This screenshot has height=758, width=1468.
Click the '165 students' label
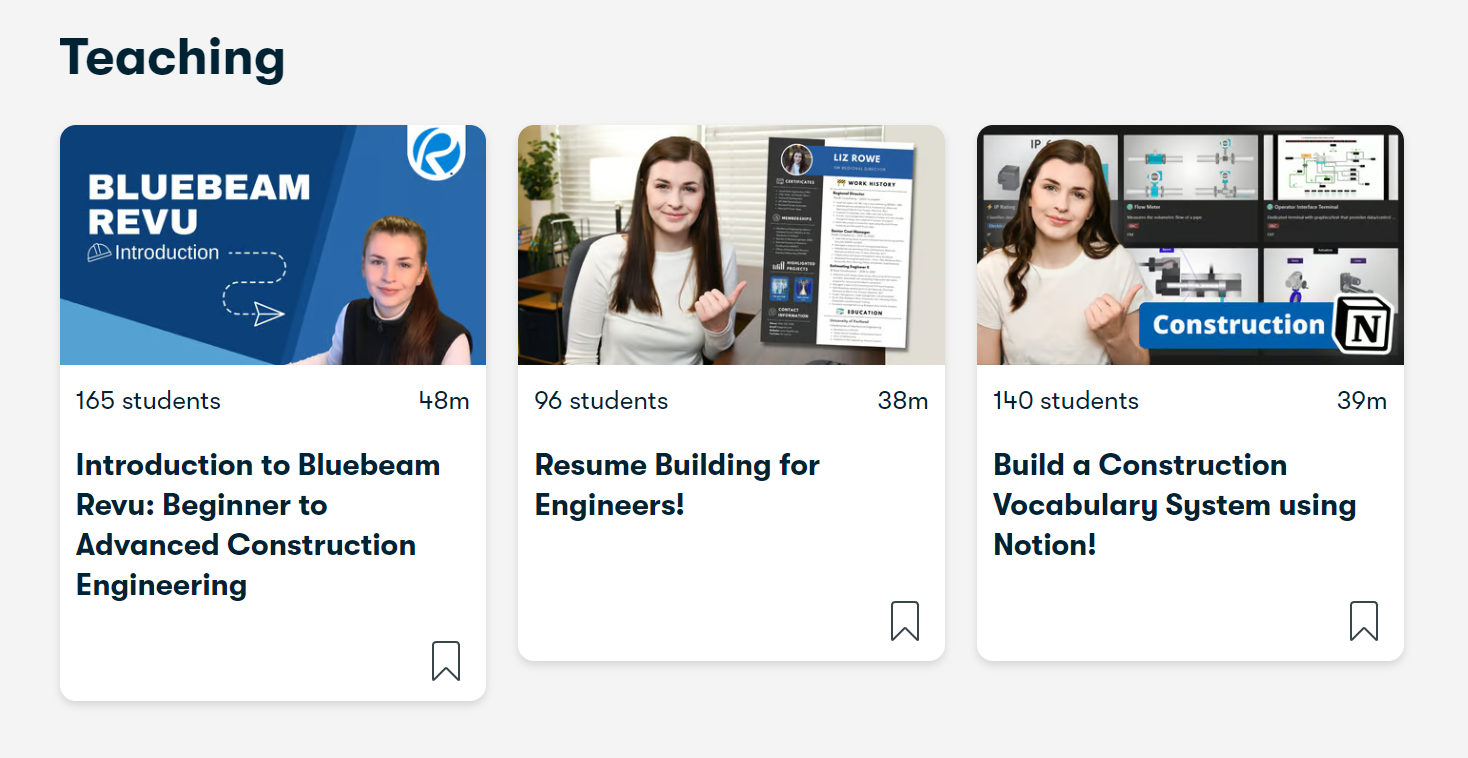click(x=148, y=401)
